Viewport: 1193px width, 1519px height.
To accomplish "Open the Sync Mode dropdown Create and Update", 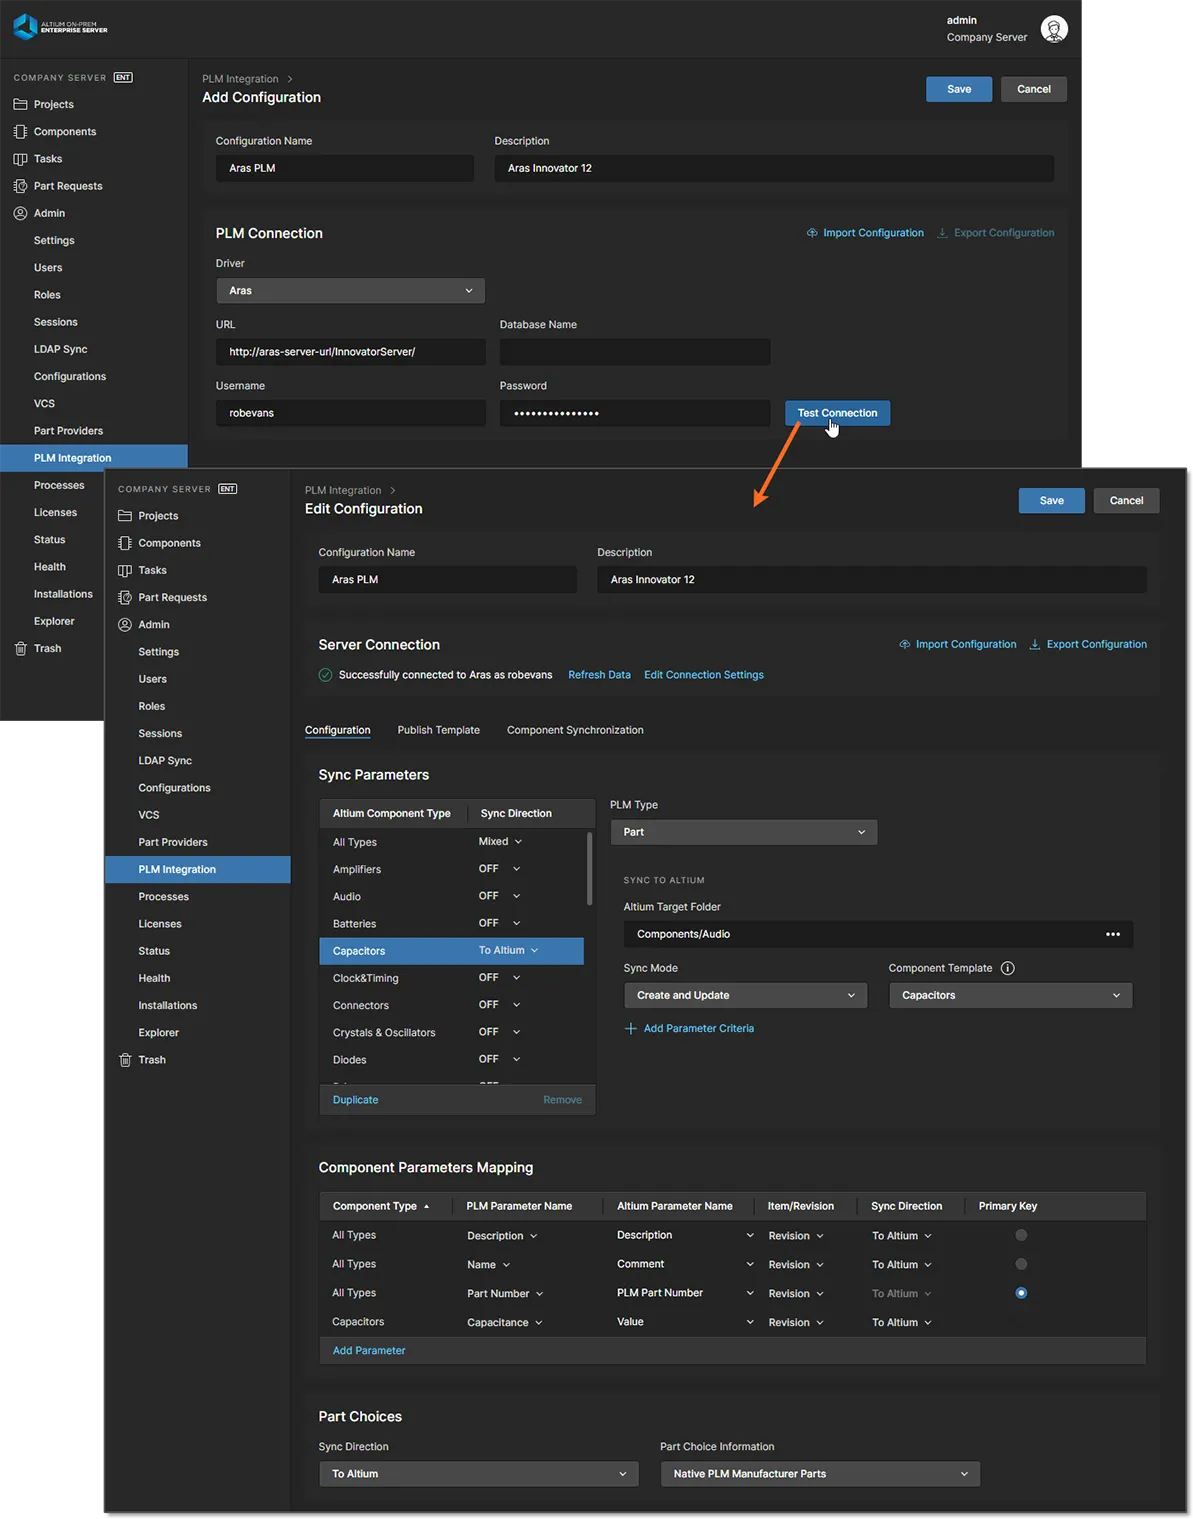I will (745, 995).
